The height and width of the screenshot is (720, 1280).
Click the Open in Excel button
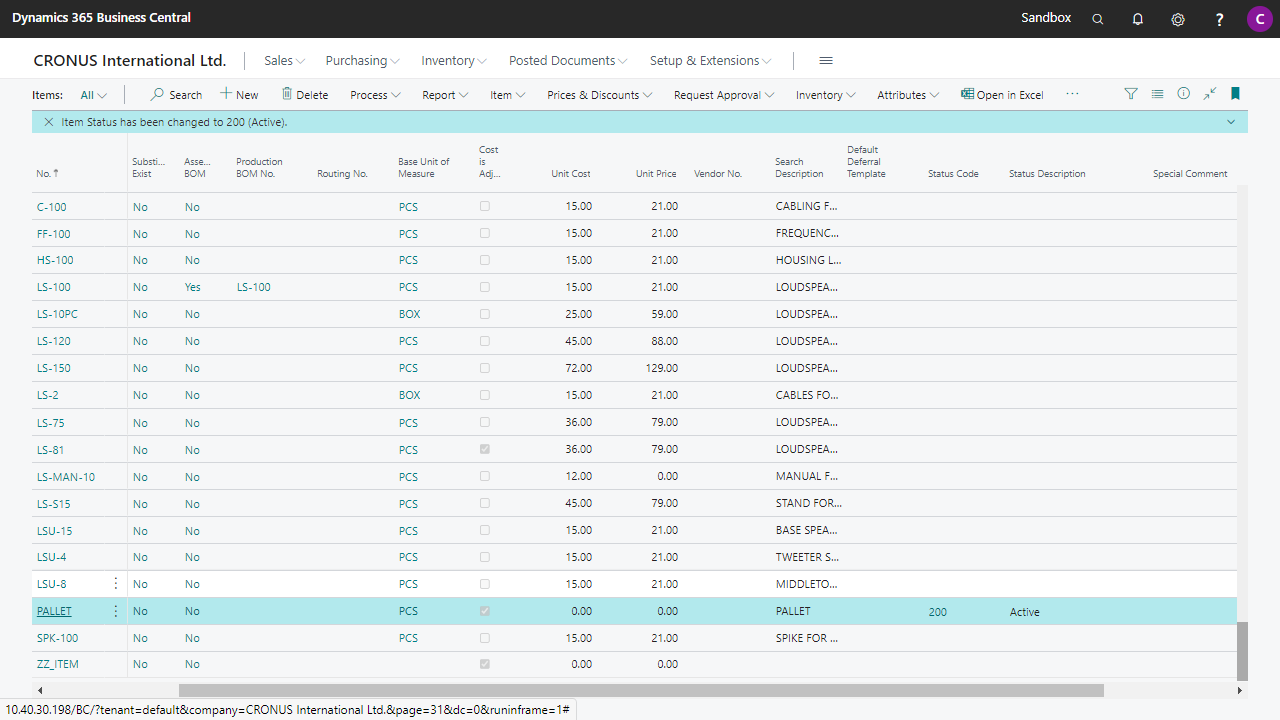1002,95
